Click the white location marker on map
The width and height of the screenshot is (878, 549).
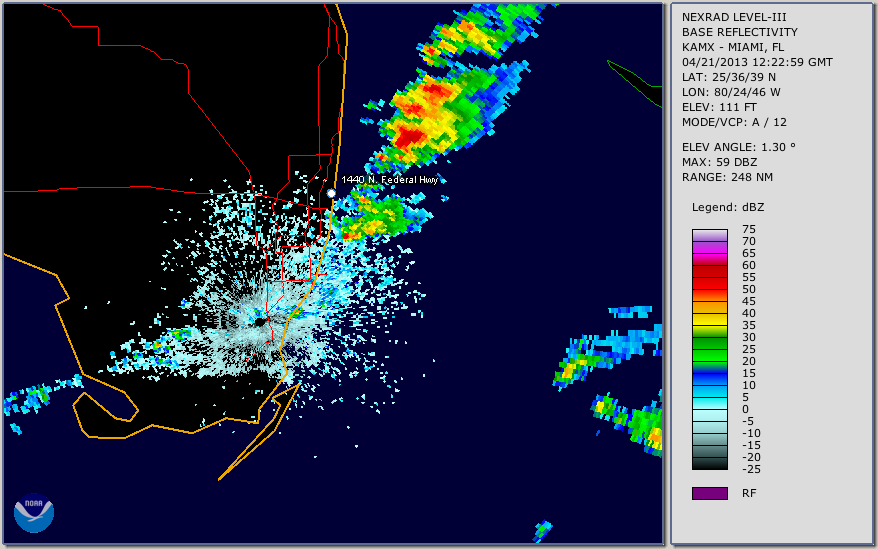331,193
